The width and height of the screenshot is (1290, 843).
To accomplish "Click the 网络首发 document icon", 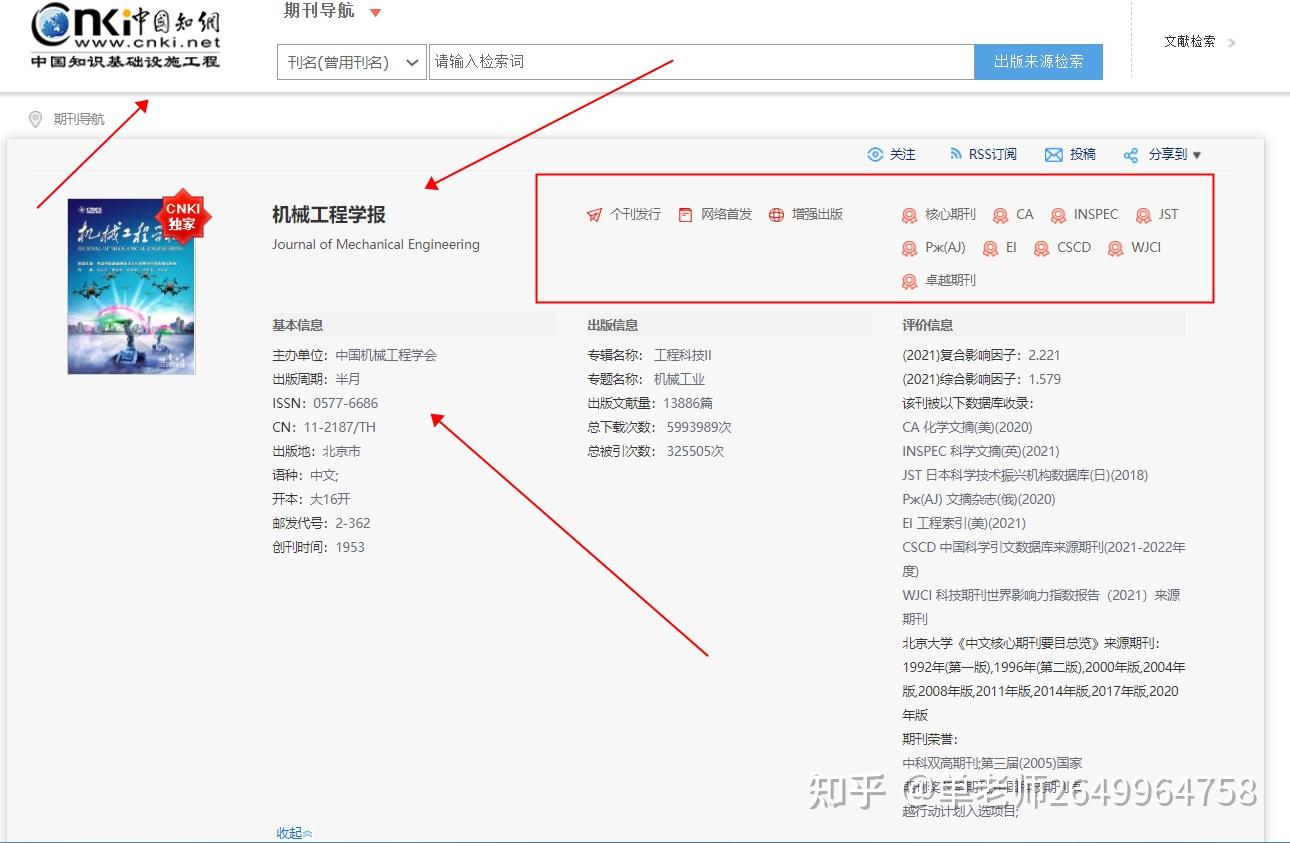I will tap(685, 215).
